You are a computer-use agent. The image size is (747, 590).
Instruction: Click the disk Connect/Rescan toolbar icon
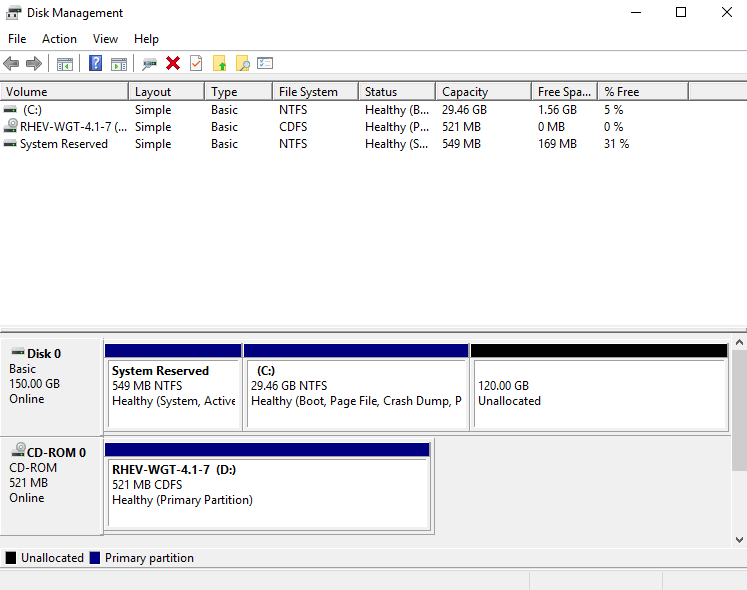(x=149, y=64)
